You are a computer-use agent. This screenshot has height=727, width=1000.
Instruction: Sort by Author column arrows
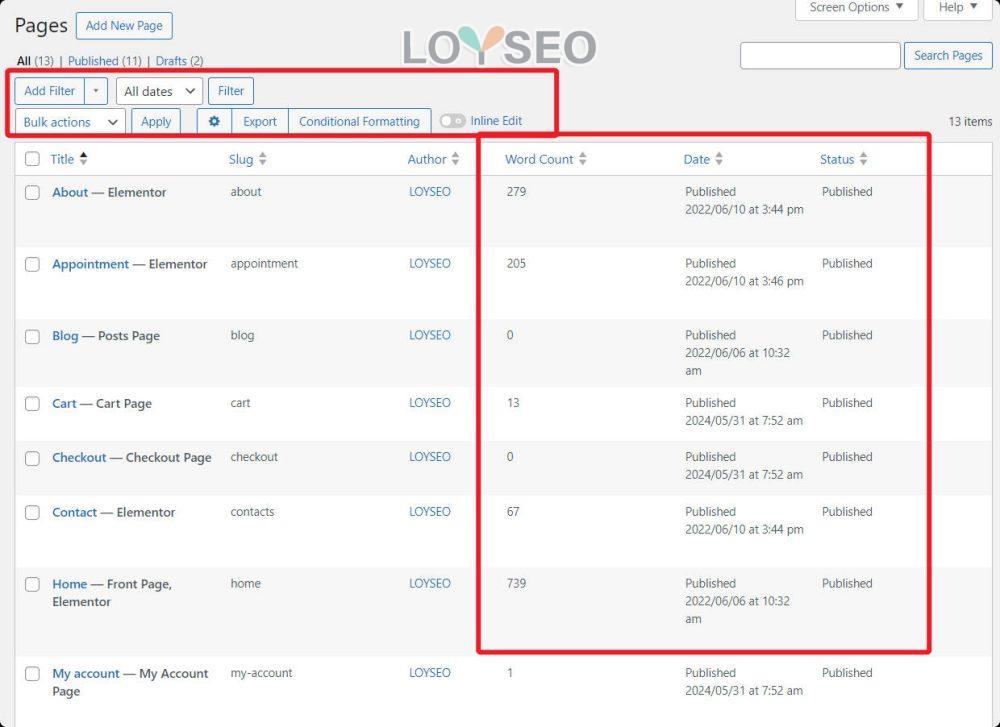point(455,159)
